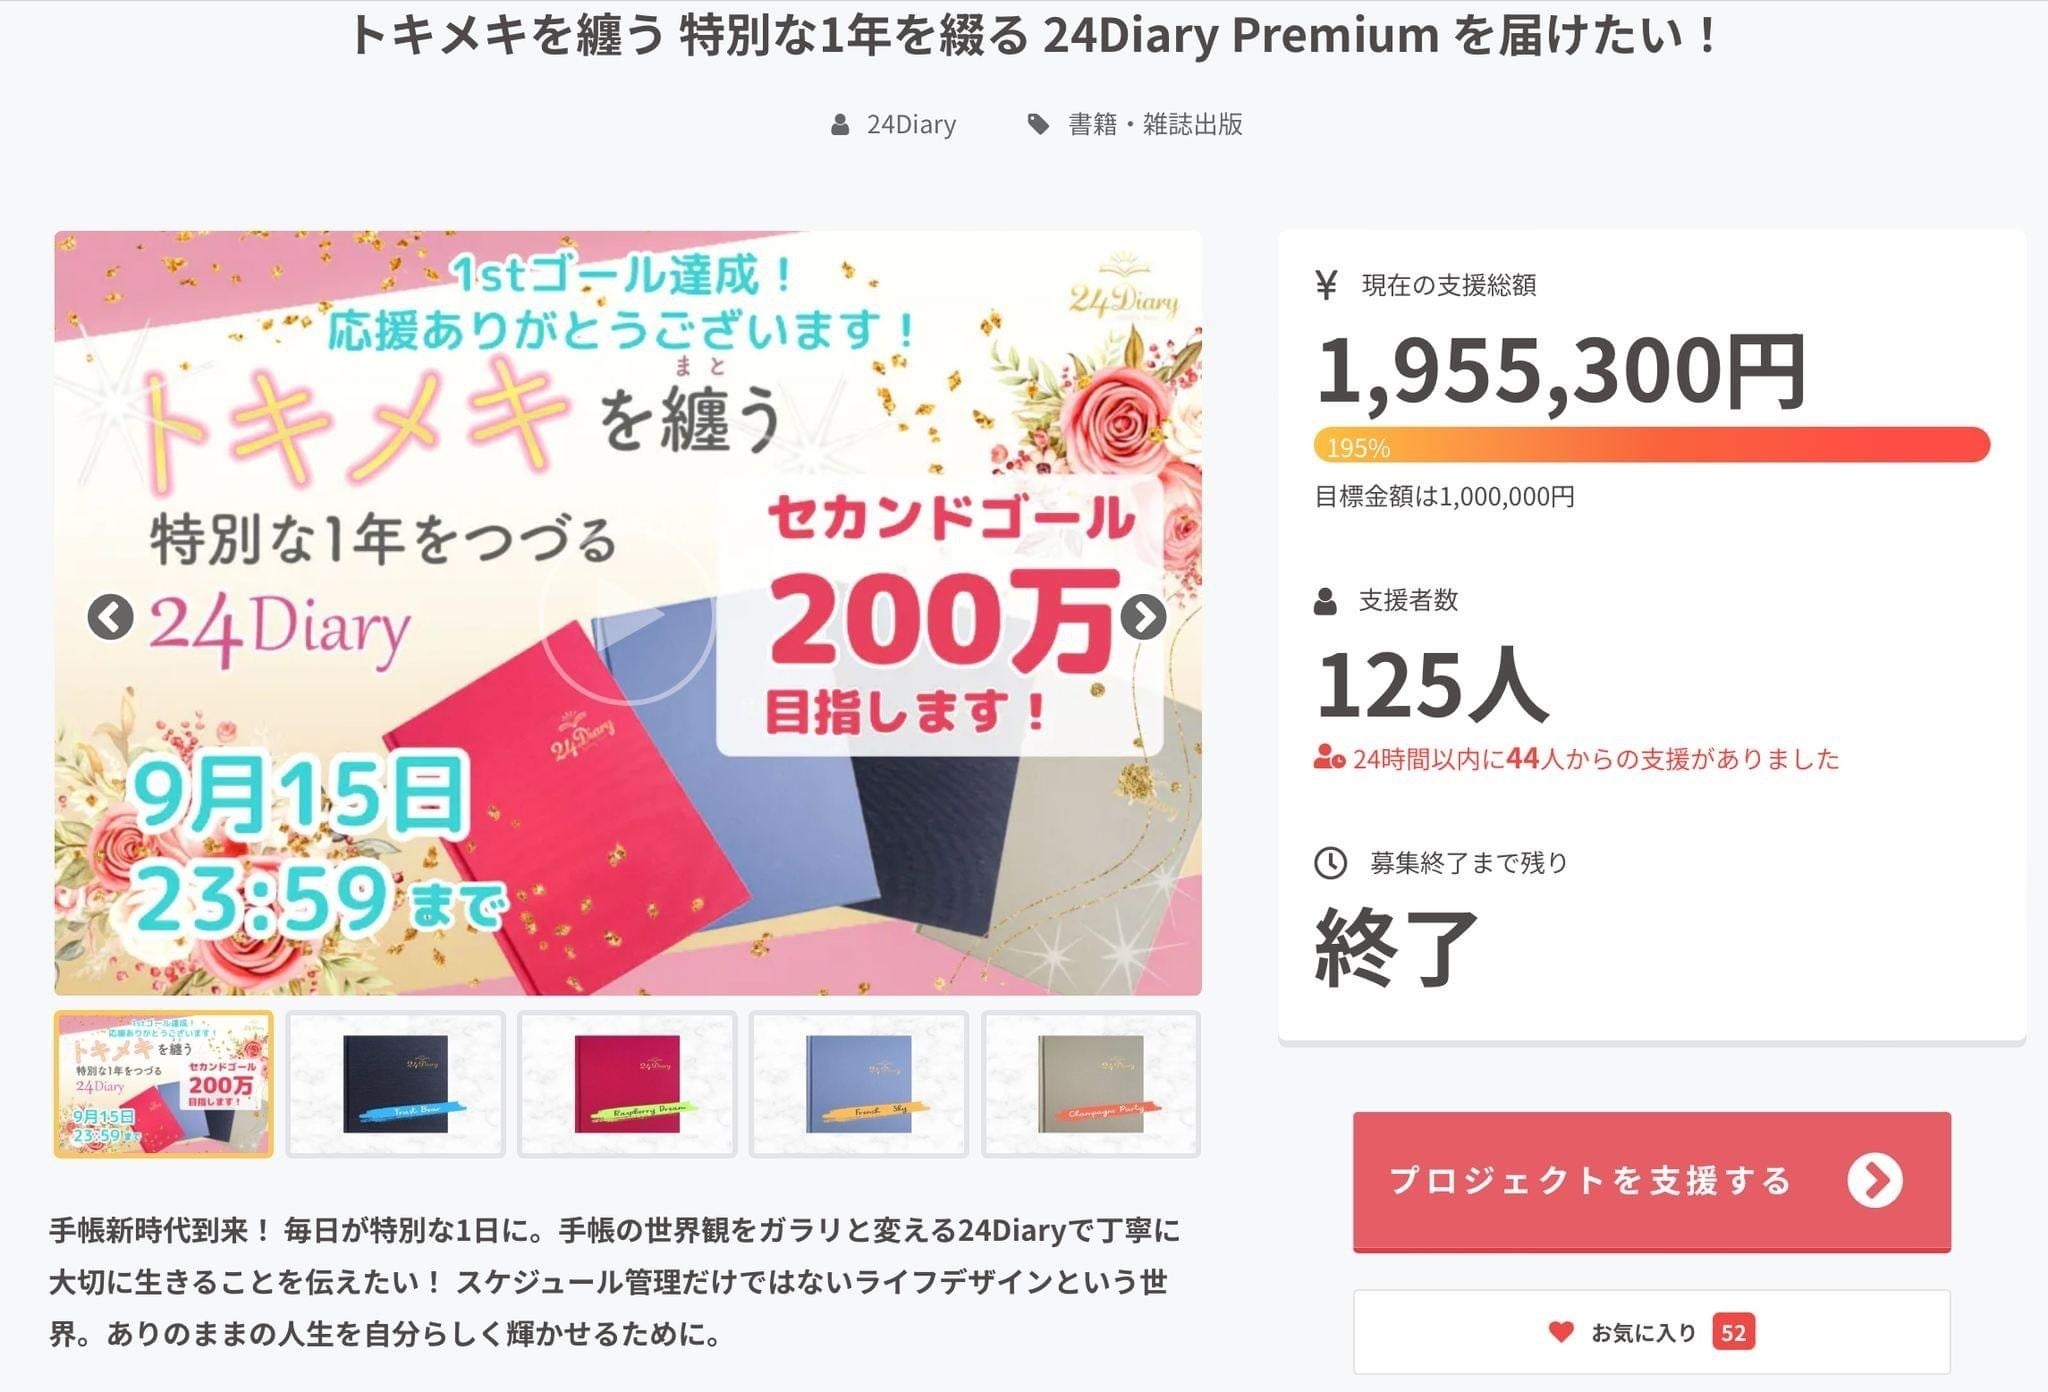Image resolution: width=2048 pixels, height=1392 pixels.
Task: Open the 書籍・雑誌出版 category link
Action: coord(1155,124)
